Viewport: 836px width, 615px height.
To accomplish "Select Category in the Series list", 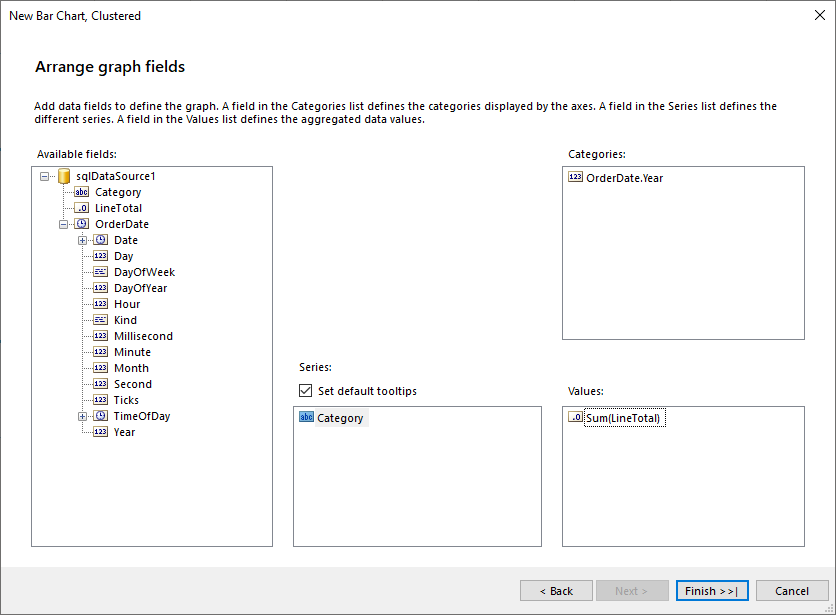I will [x=339, y=417].
